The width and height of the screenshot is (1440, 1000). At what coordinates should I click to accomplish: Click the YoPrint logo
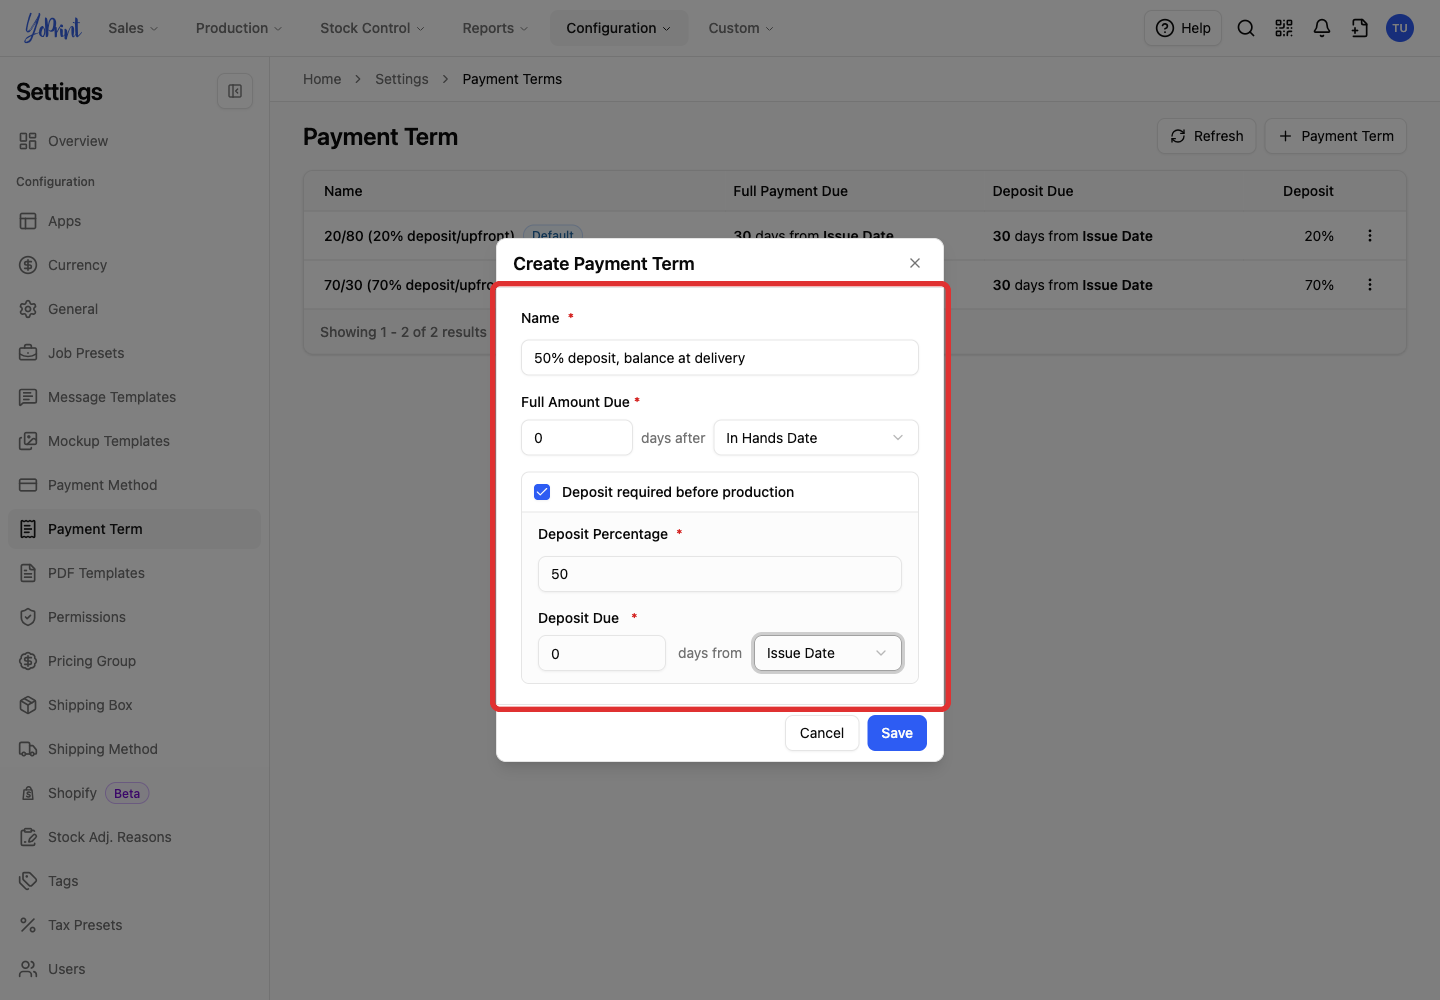pyautogui.click(x=52, y=28)
